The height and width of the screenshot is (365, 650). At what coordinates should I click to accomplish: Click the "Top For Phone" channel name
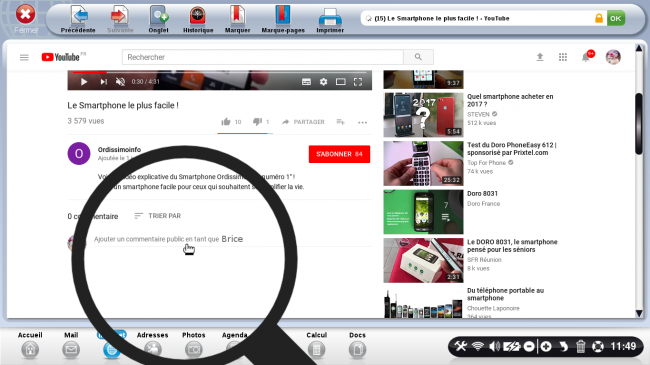coord(487,163)
